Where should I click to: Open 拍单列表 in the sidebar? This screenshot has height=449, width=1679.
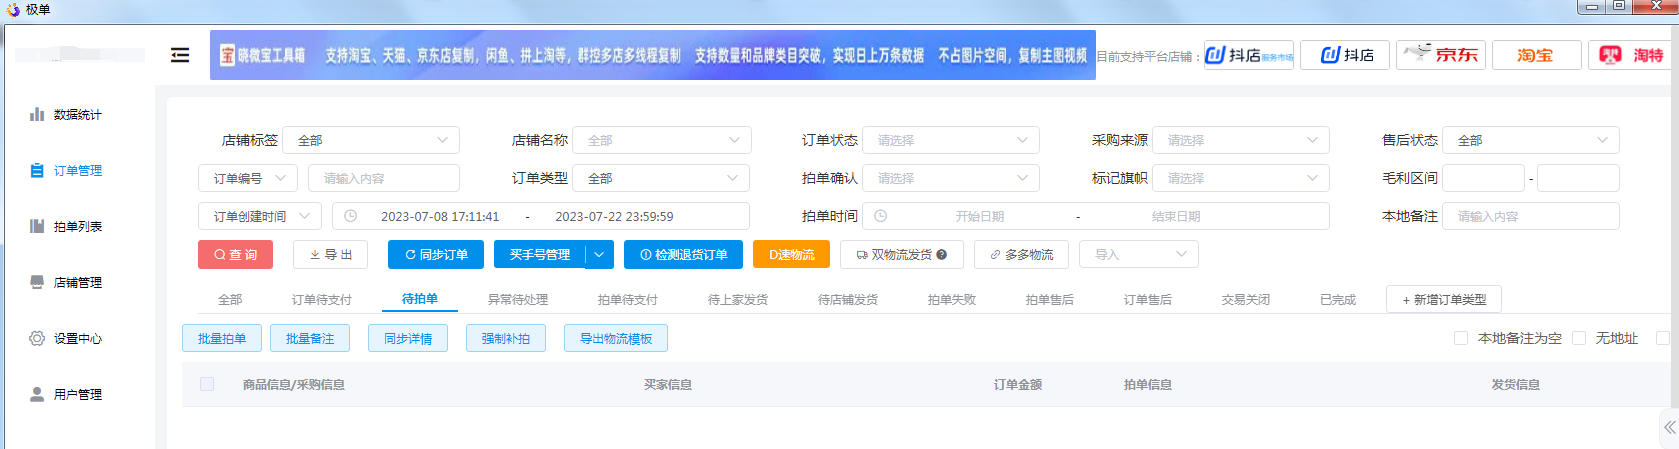(x=66, y=227)
